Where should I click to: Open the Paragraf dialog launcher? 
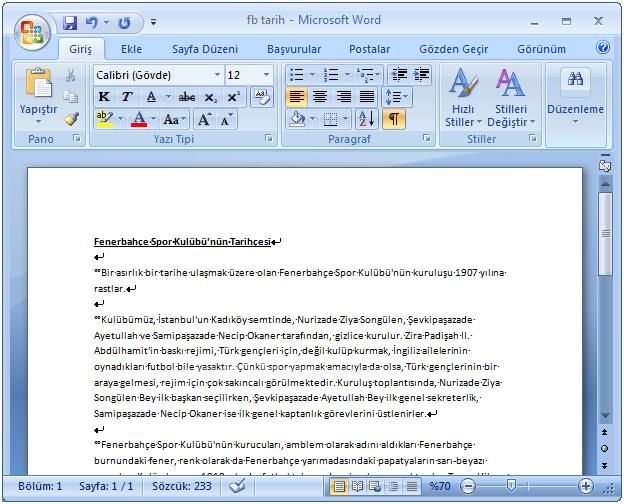427,138
